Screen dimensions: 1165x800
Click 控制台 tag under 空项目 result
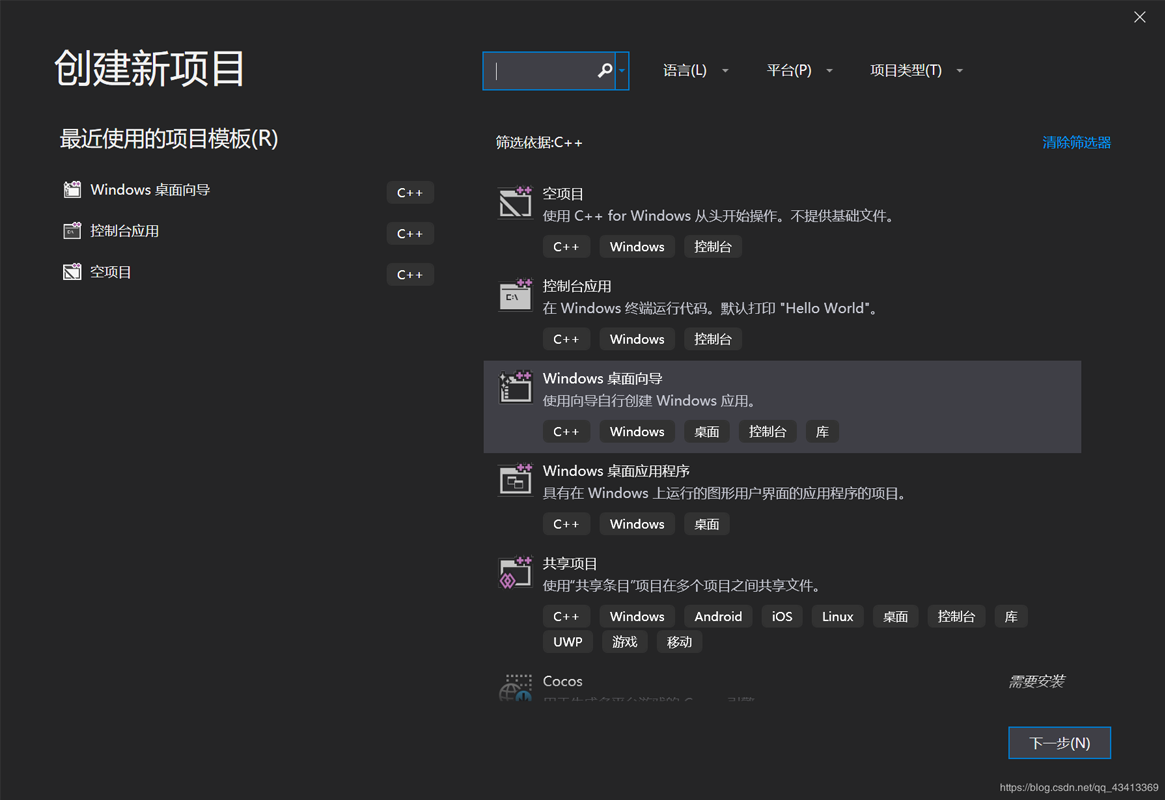click(x=713, y=247)
